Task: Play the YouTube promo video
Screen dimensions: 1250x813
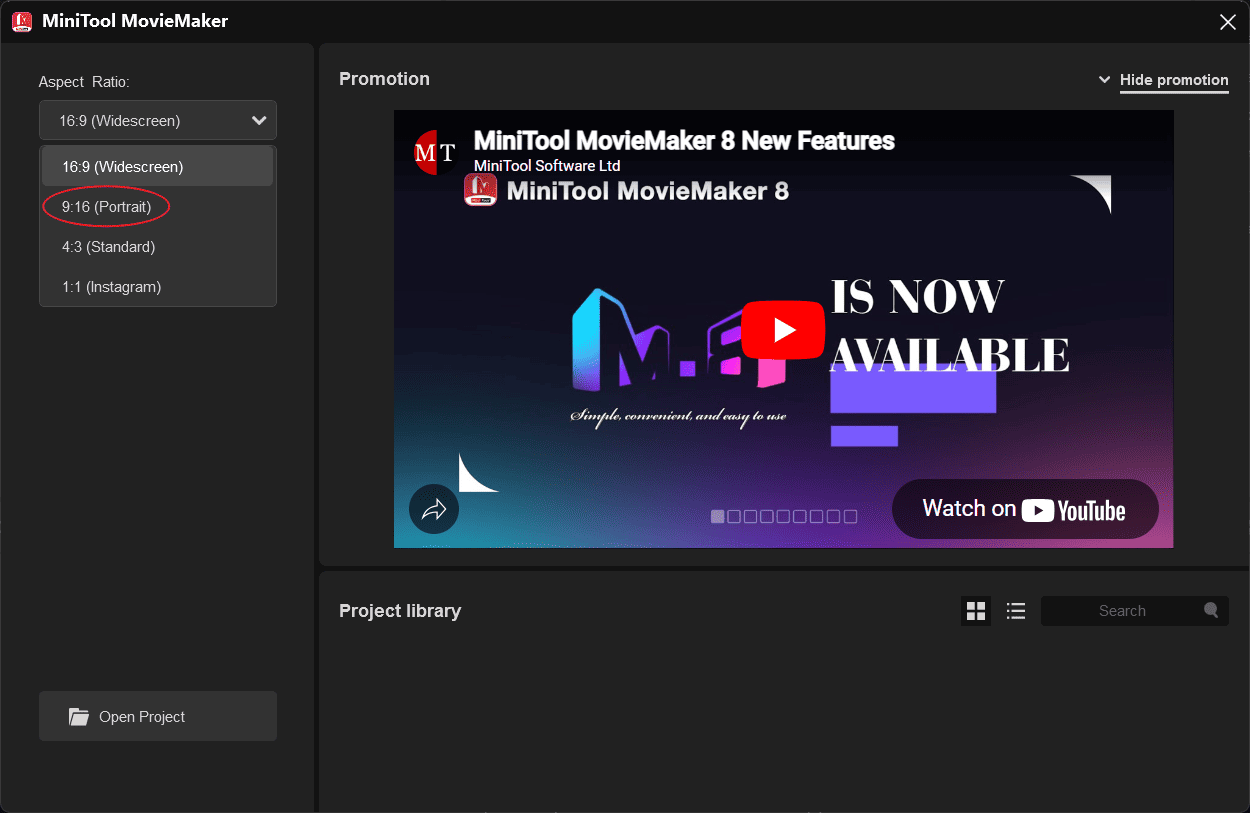Action: [783, 329]
